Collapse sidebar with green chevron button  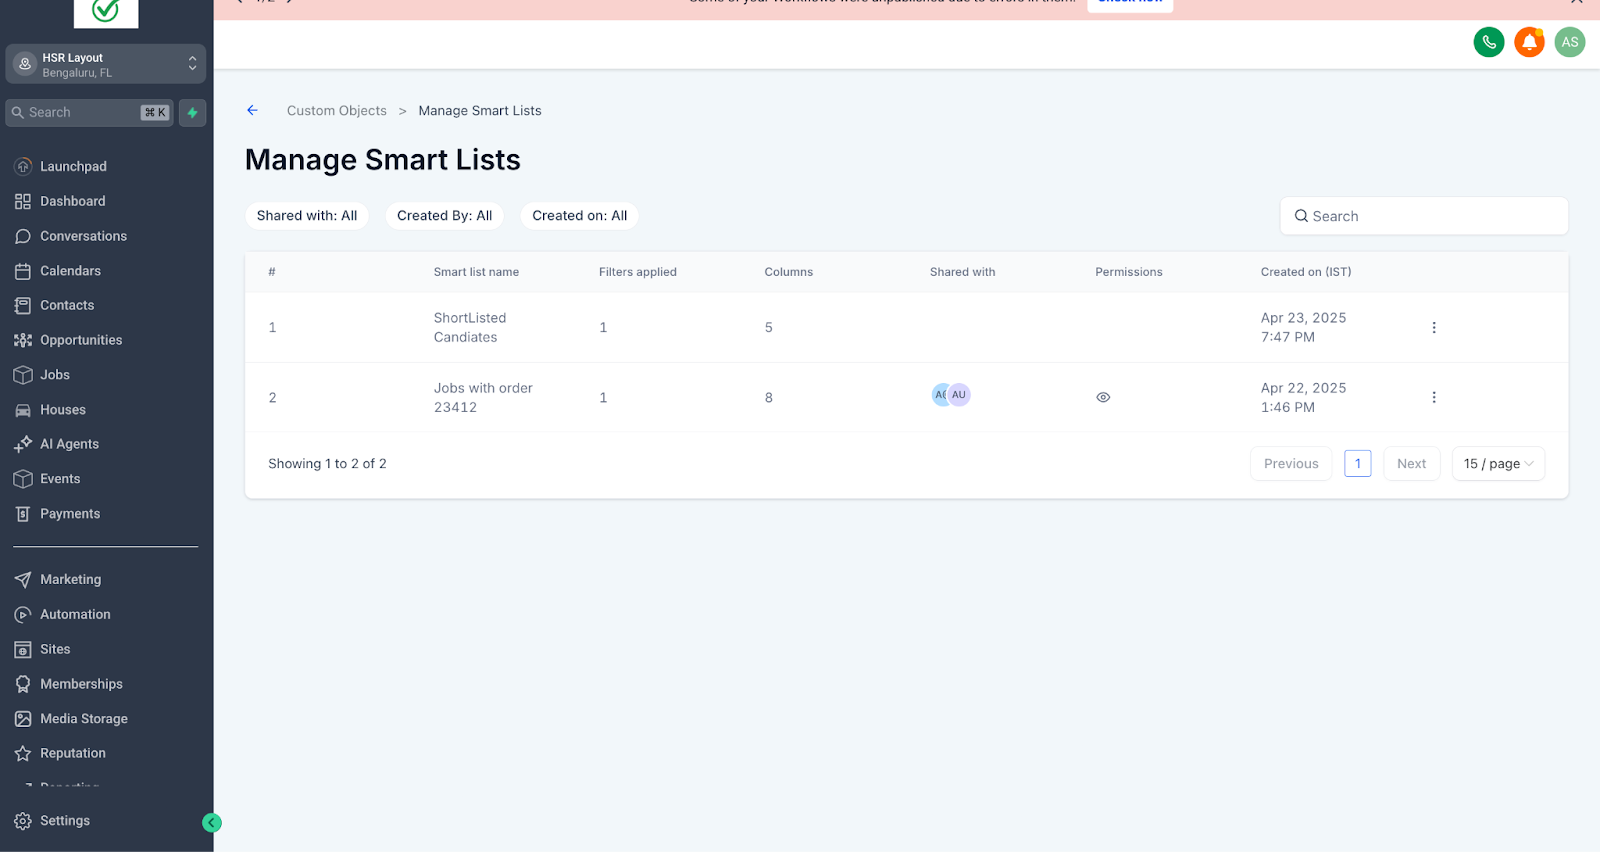(x=211, y=822)
